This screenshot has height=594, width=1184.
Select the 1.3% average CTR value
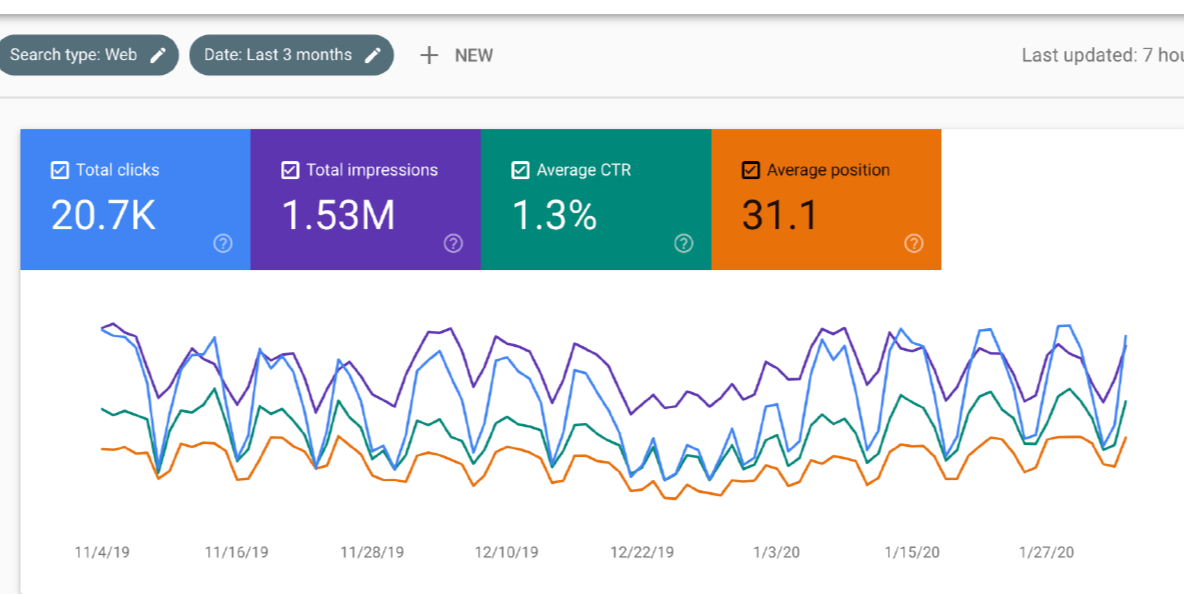pyautogui.click(x=554, y=216)
